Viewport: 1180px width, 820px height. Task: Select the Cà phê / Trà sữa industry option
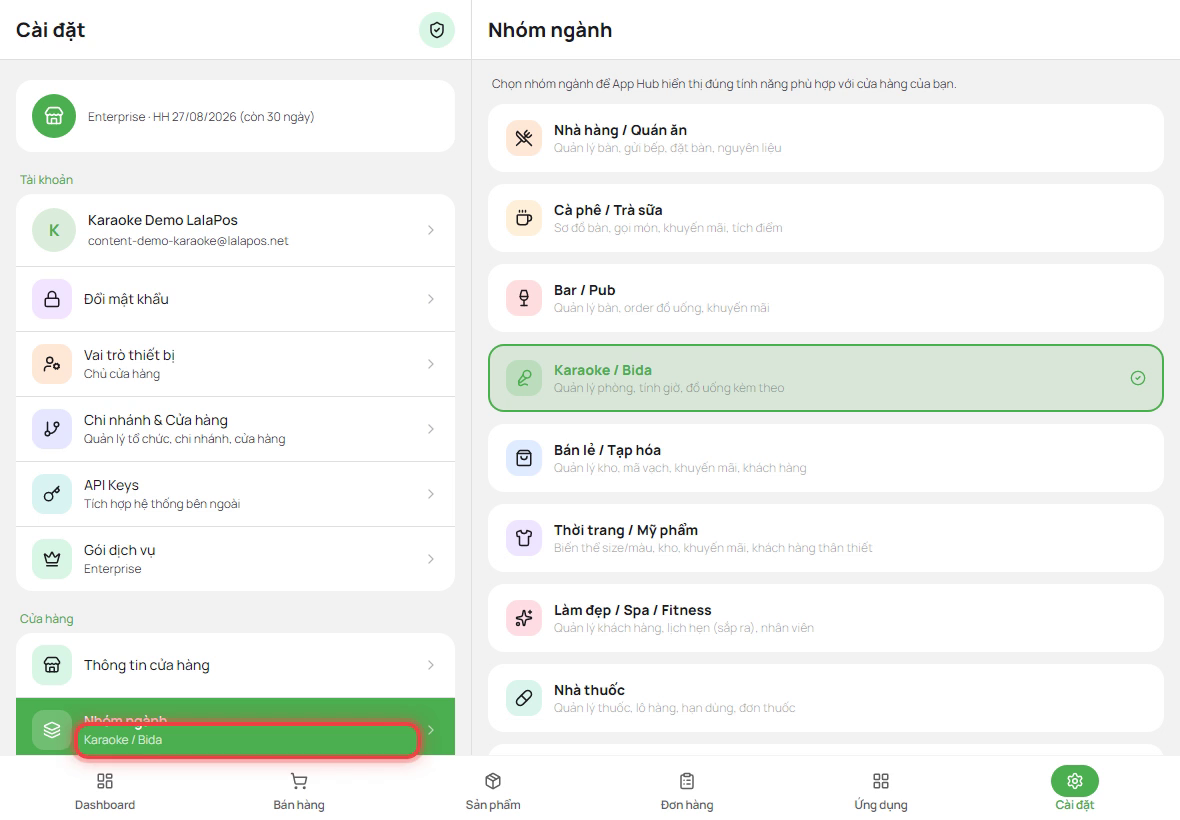[x=826, y=218]
